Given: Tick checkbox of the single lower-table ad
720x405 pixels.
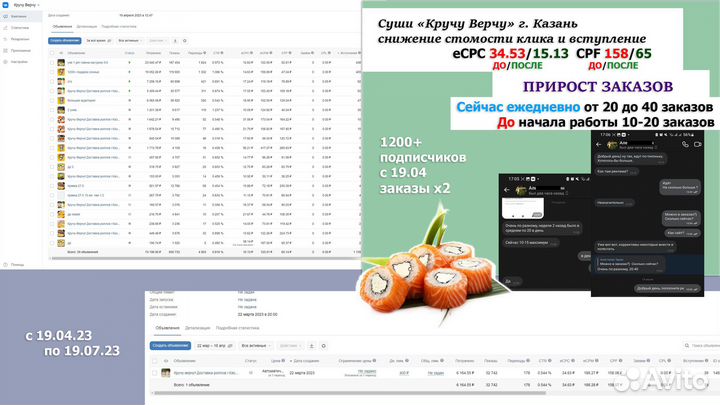Looking at the screenshot, I should (155, 373).
